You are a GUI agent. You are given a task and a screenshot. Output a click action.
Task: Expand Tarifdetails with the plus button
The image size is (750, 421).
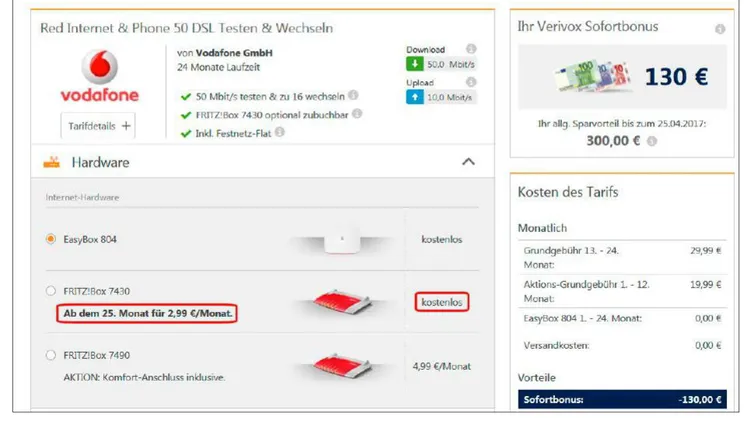(98, 126)
